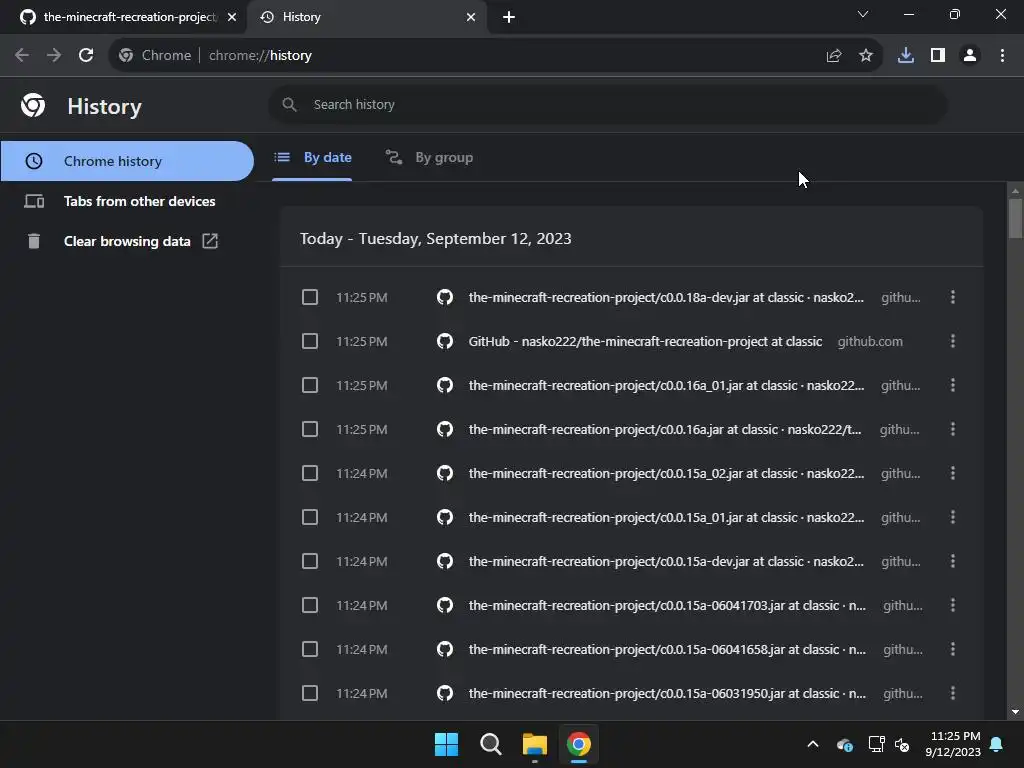Screen dimensions: 1024x768
Task: Reload the history page
Action: pos(86,56)
